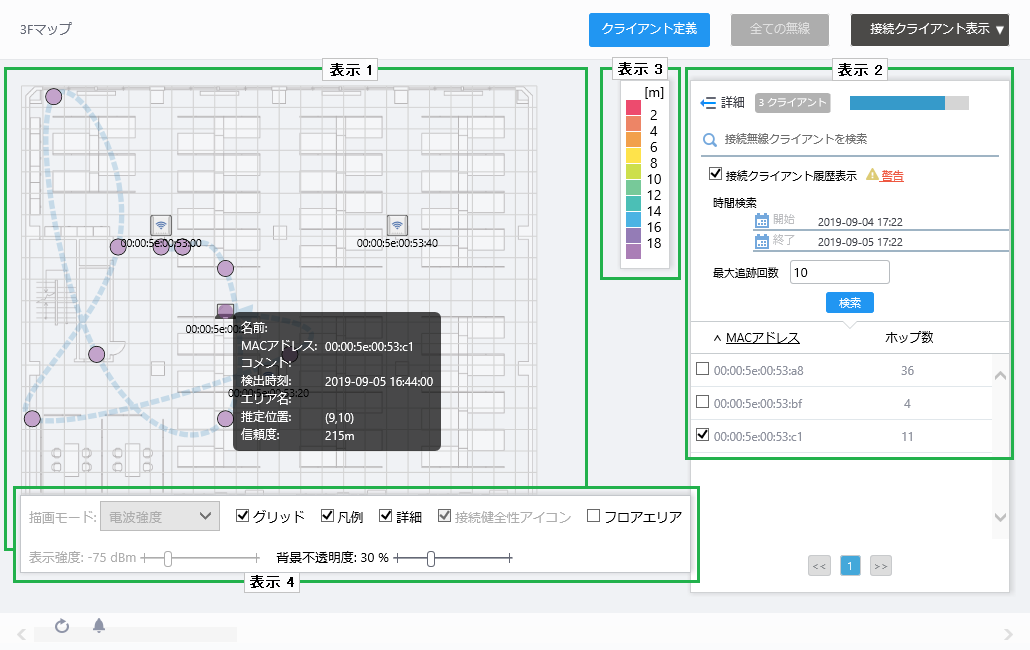Go to previous page with << button
This screenshot has height=650, width=1030.
819,566
